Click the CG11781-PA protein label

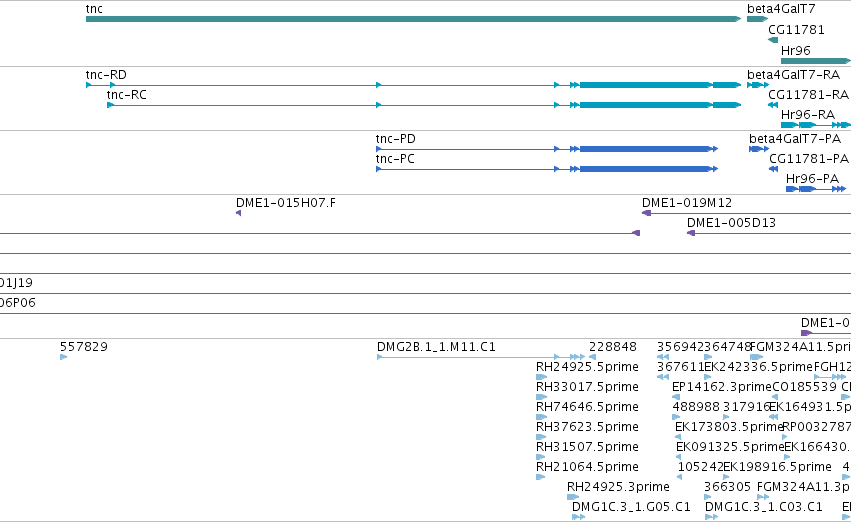tap(809, 159)
